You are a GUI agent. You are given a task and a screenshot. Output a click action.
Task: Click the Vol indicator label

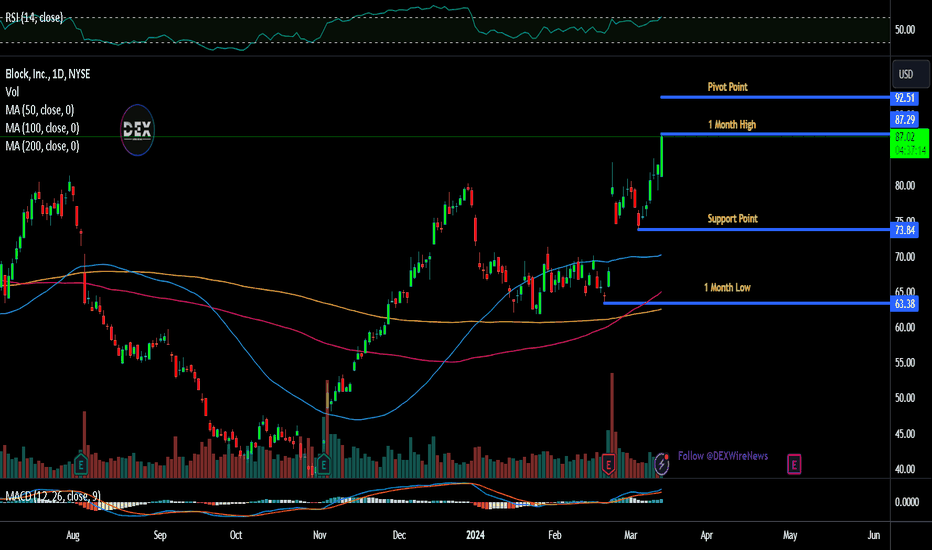click(x=12, y=92)
